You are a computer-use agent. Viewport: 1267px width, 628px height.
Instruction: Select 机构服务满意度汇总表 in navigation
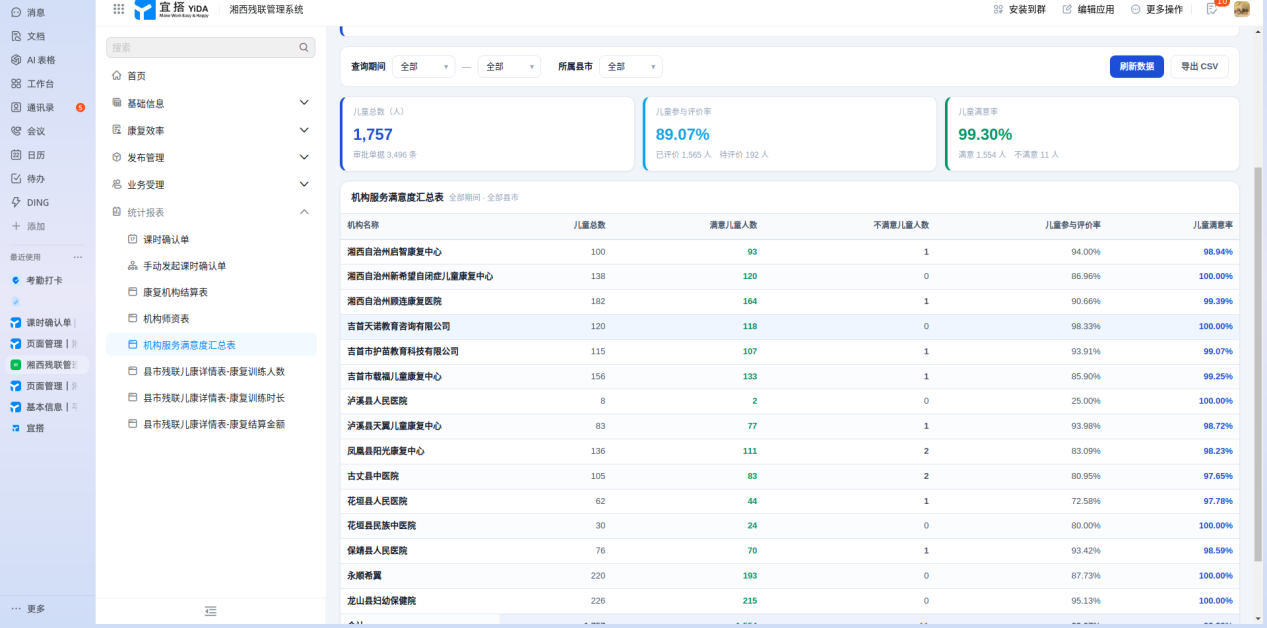coord(211,344)
